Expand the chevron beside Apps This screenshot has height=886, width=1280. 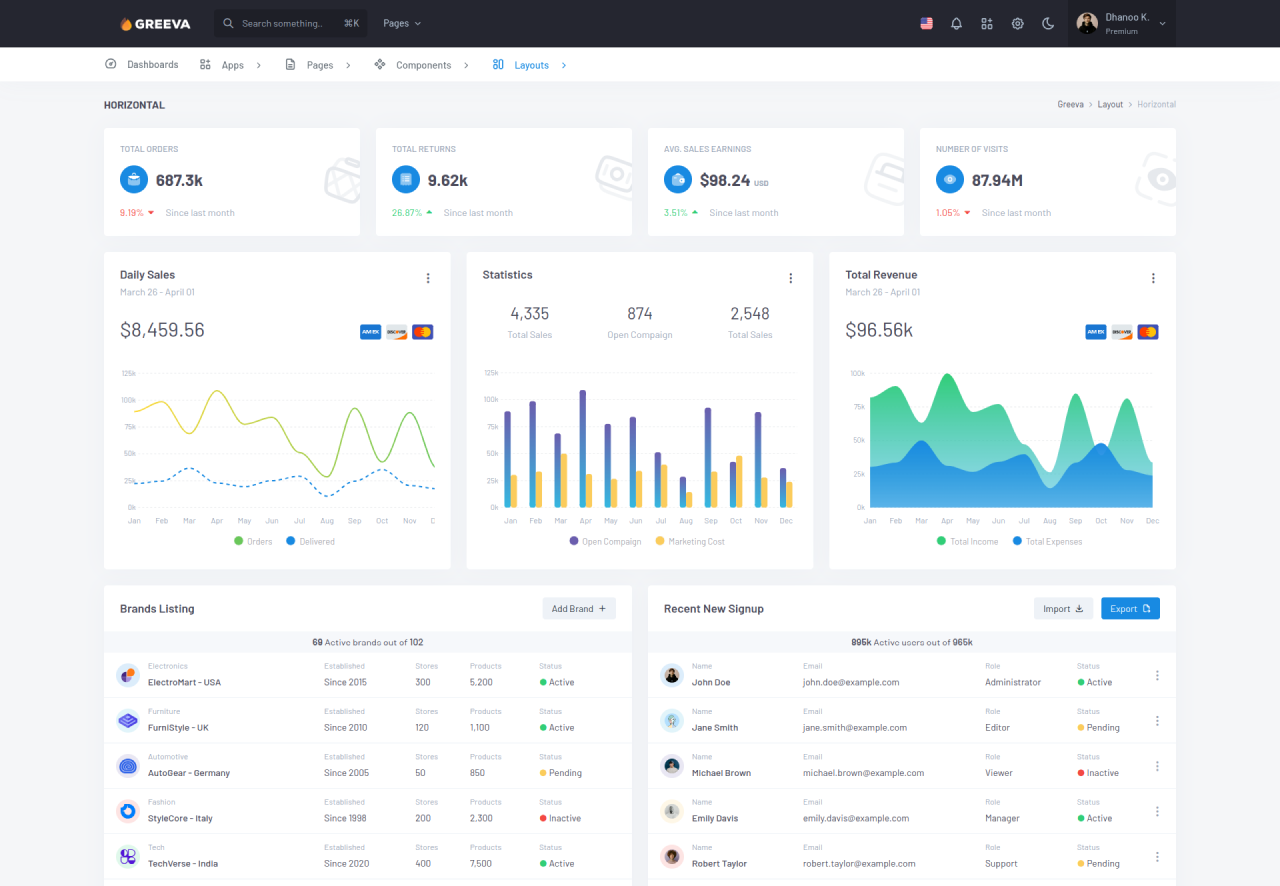point(259,65)
